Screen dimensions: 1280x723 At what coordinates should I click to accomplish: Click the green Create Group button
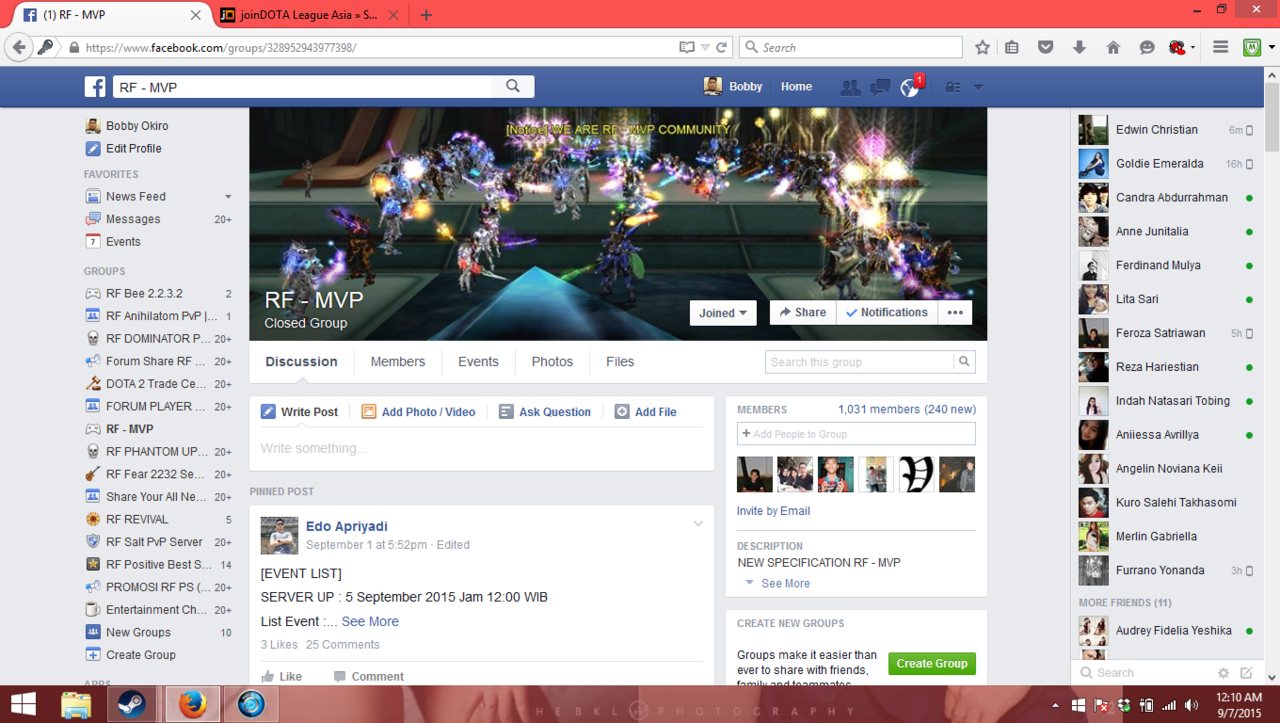point(932,663)
